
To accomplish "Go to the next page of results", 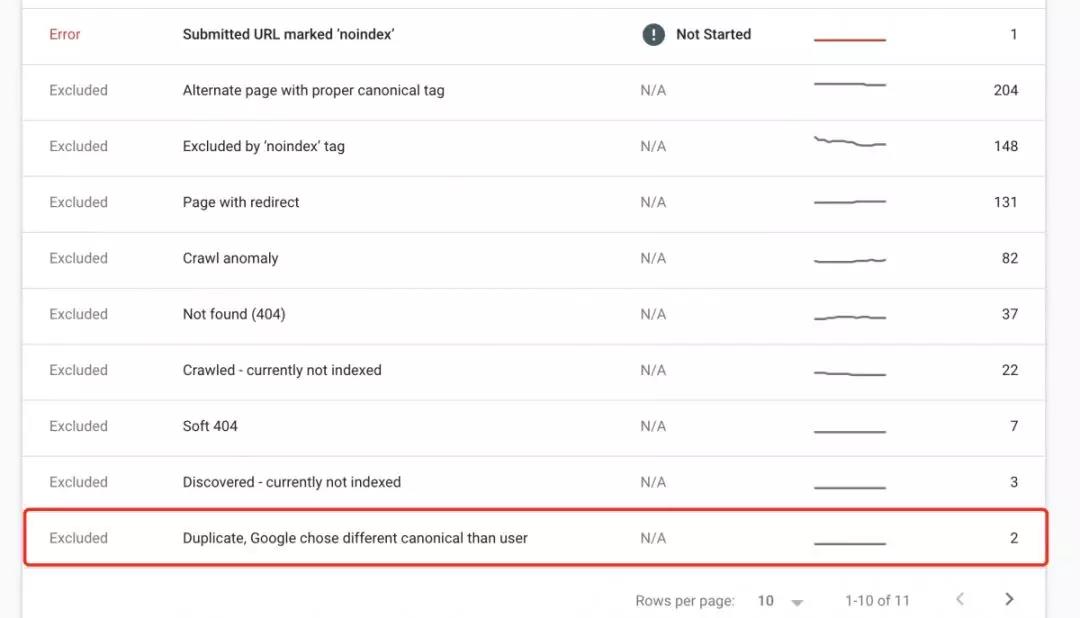I will (1009, 599).
